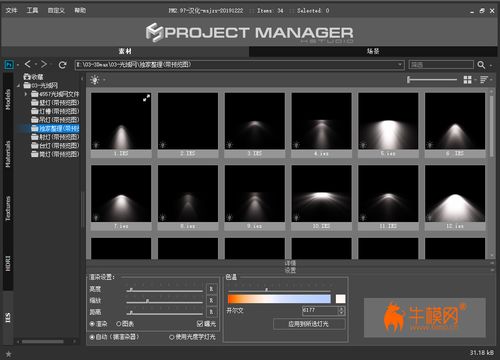Open the sort options dropdown arrow

[x=491, y=80]
